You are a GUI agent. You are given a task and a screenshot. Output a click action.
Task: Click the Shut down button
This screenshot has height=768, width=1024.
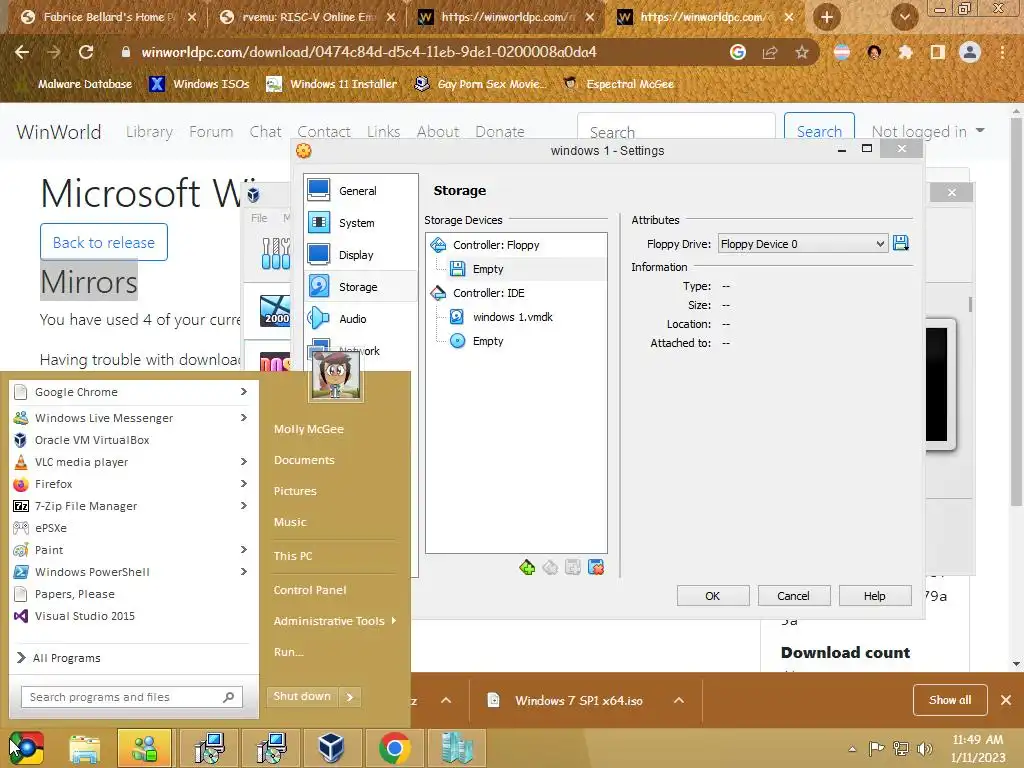tap(302, 696)
